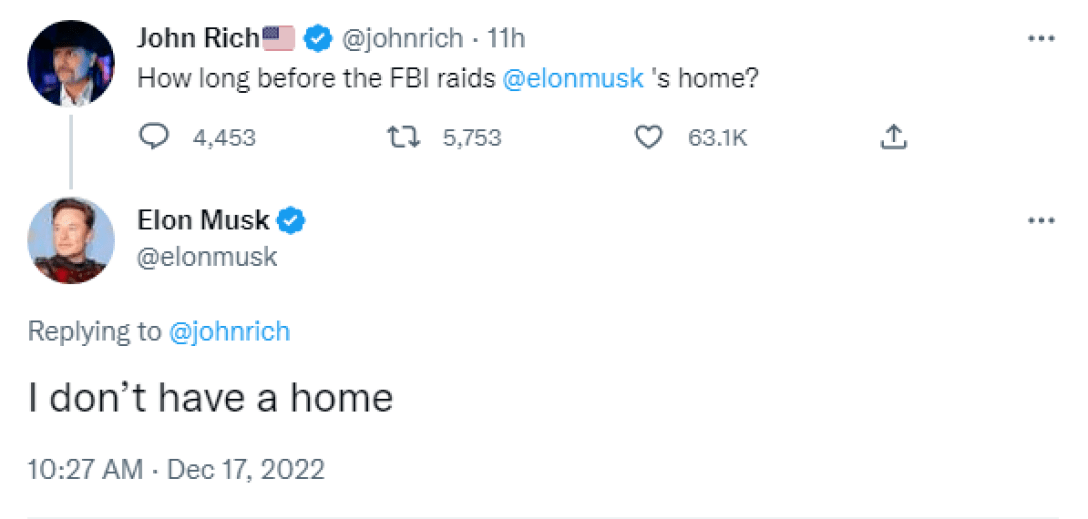Like John Rich's tweet with the heart

[x=649, y=137]
